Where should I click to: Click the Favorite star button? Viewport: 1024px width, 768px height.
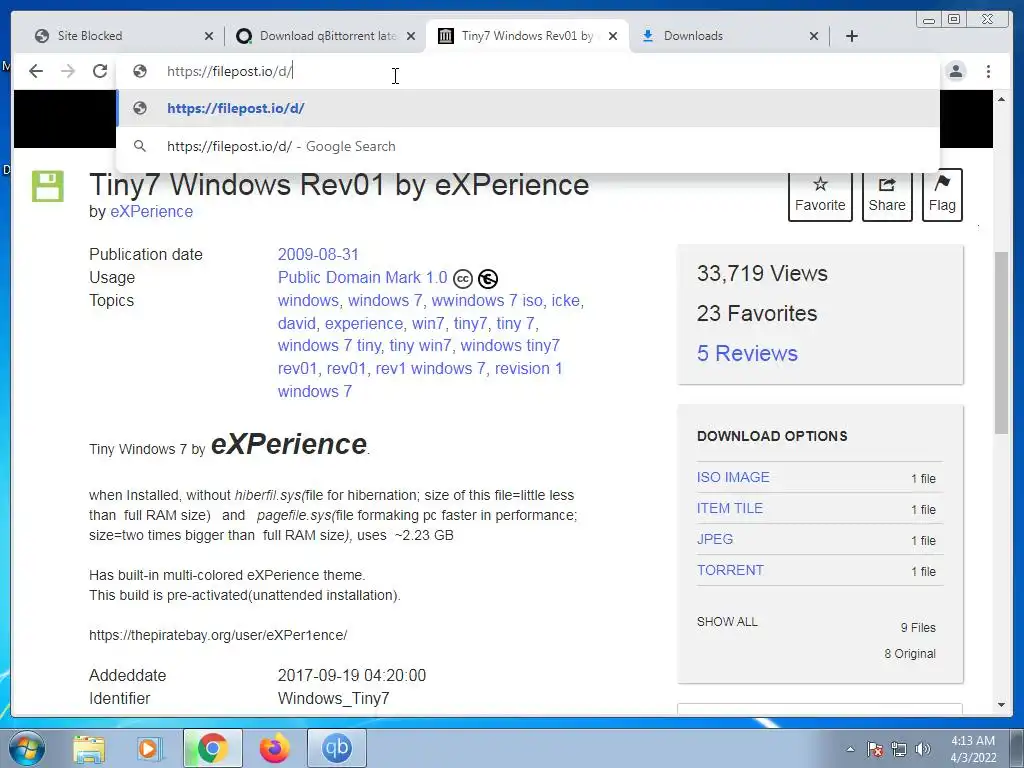(x=820, y=195)
